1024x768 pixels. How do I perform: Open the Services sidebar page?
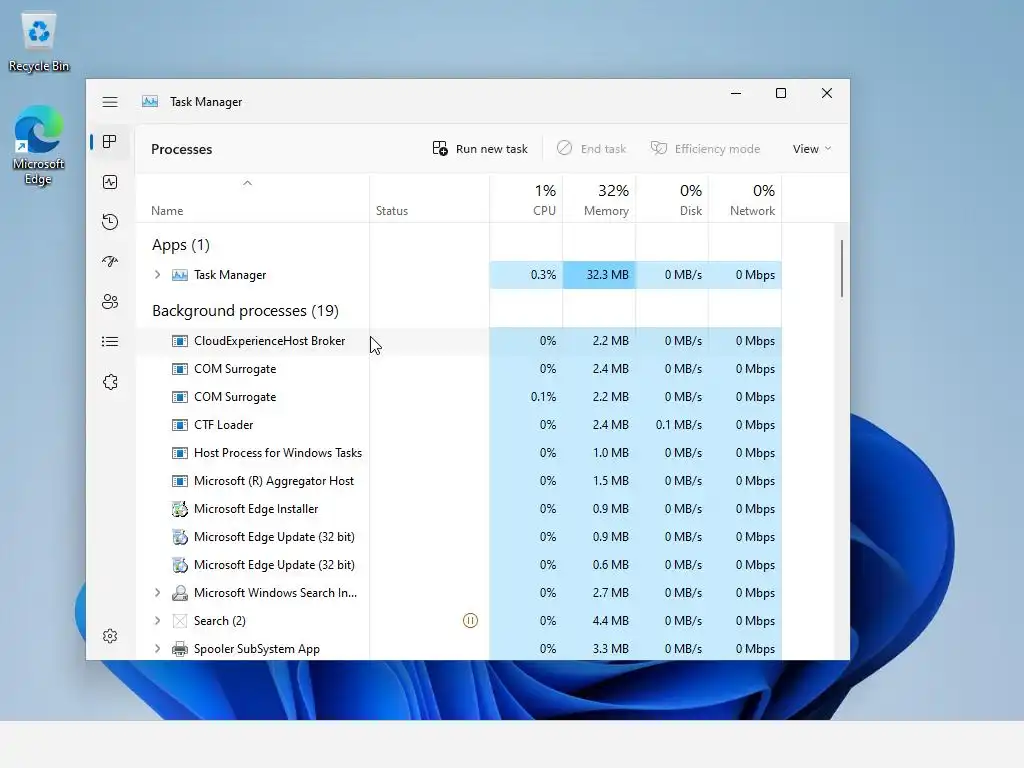pyautogui.click(x=110, y=382)
